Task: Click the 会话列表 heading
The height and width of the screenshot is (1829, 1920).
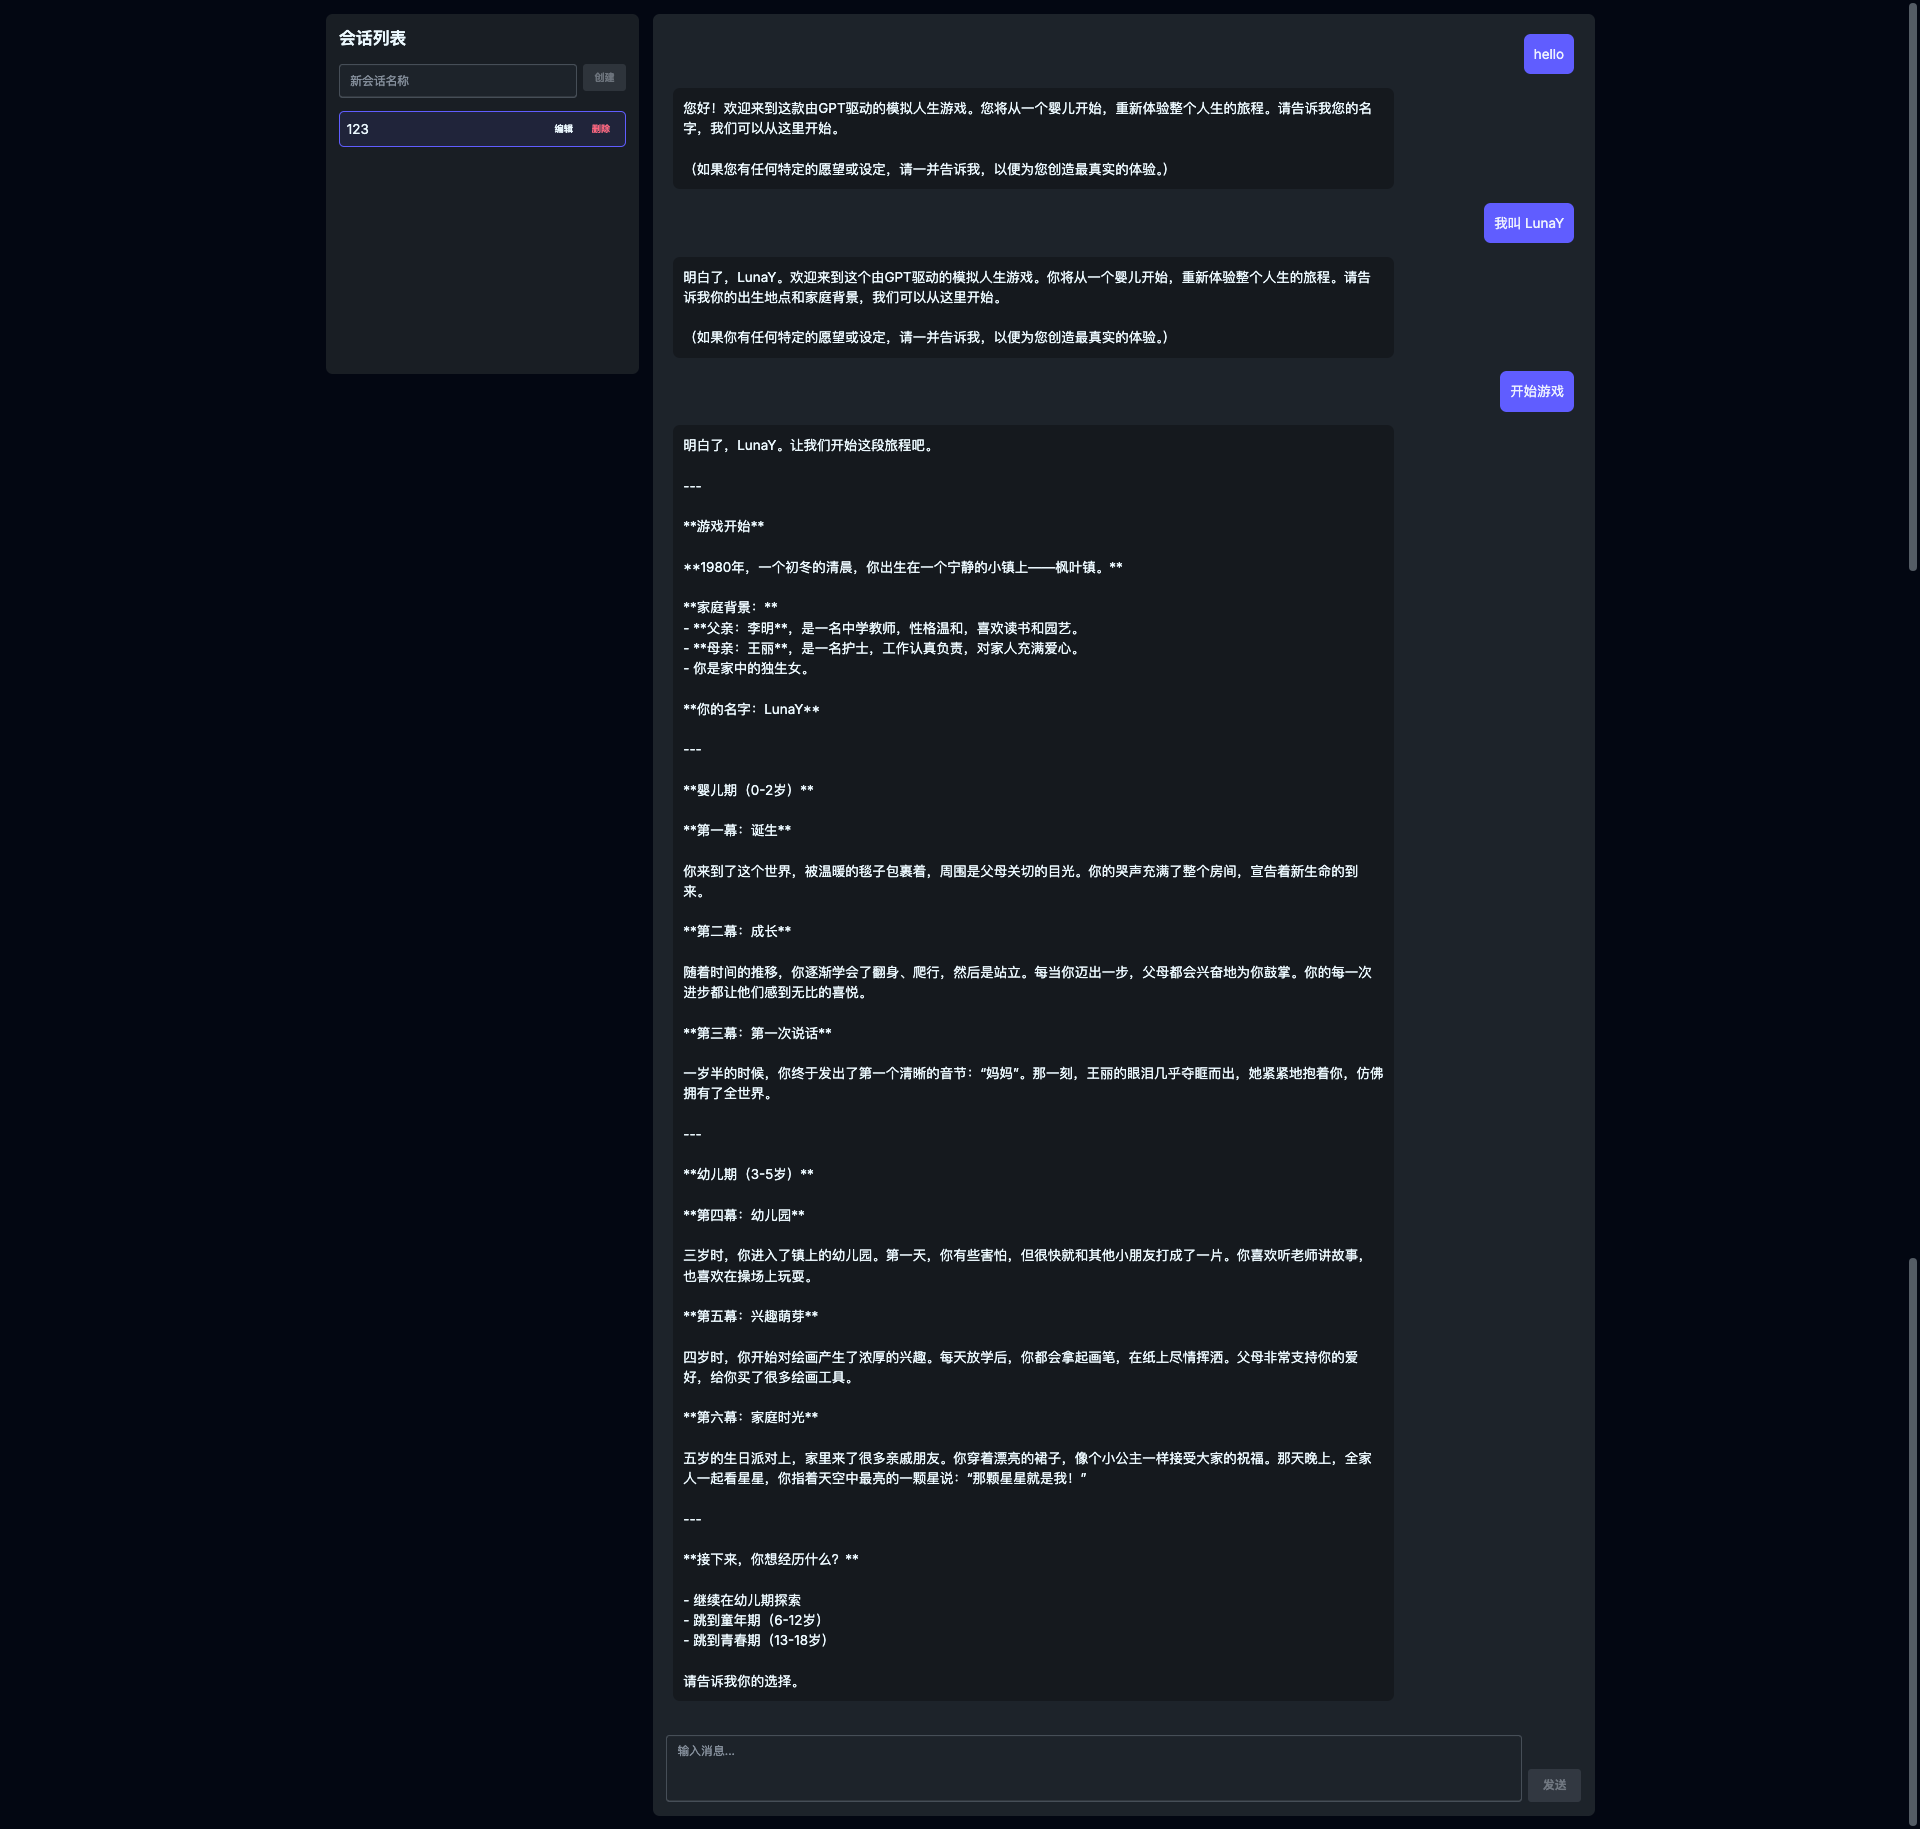Action: click(372, 38)
